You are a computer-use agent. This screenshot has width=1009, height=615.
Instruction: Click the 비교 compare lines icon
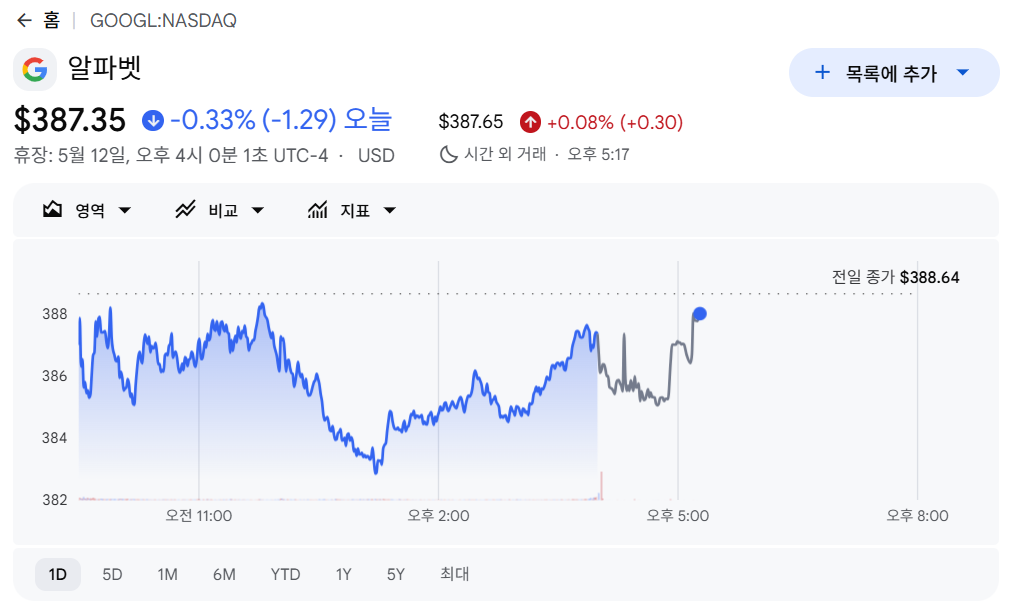(x=185, y=210)
